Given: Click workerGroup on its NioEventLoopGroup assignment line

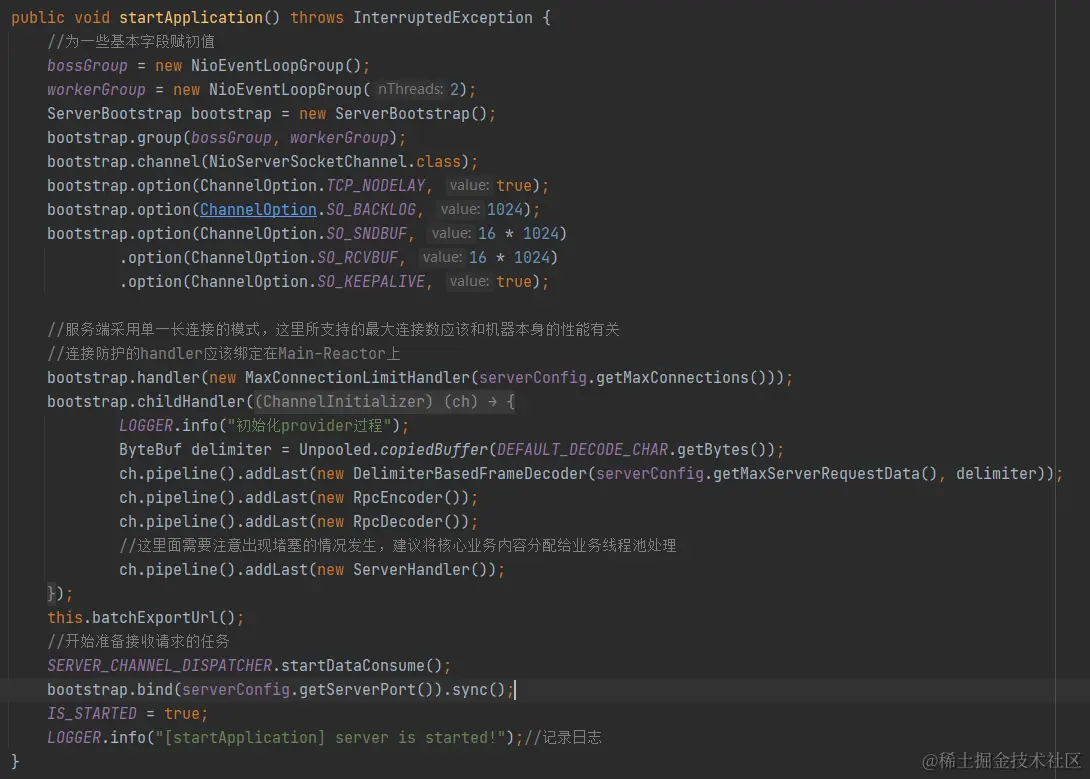Looking at the screenshot, I should pyautogui.click(x=97, y=90).
